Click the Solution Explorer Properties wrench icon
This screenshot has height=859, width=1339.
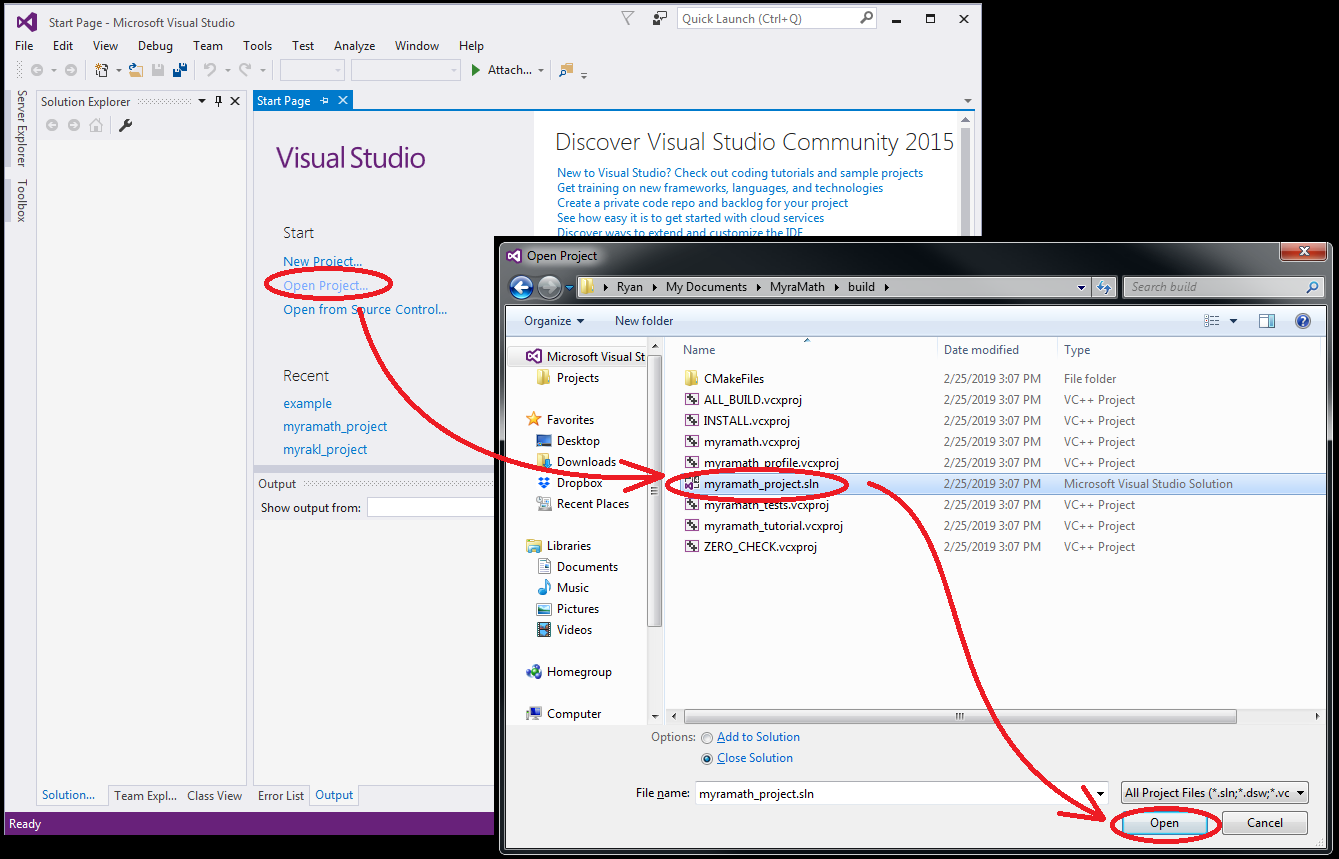point(125,125)
